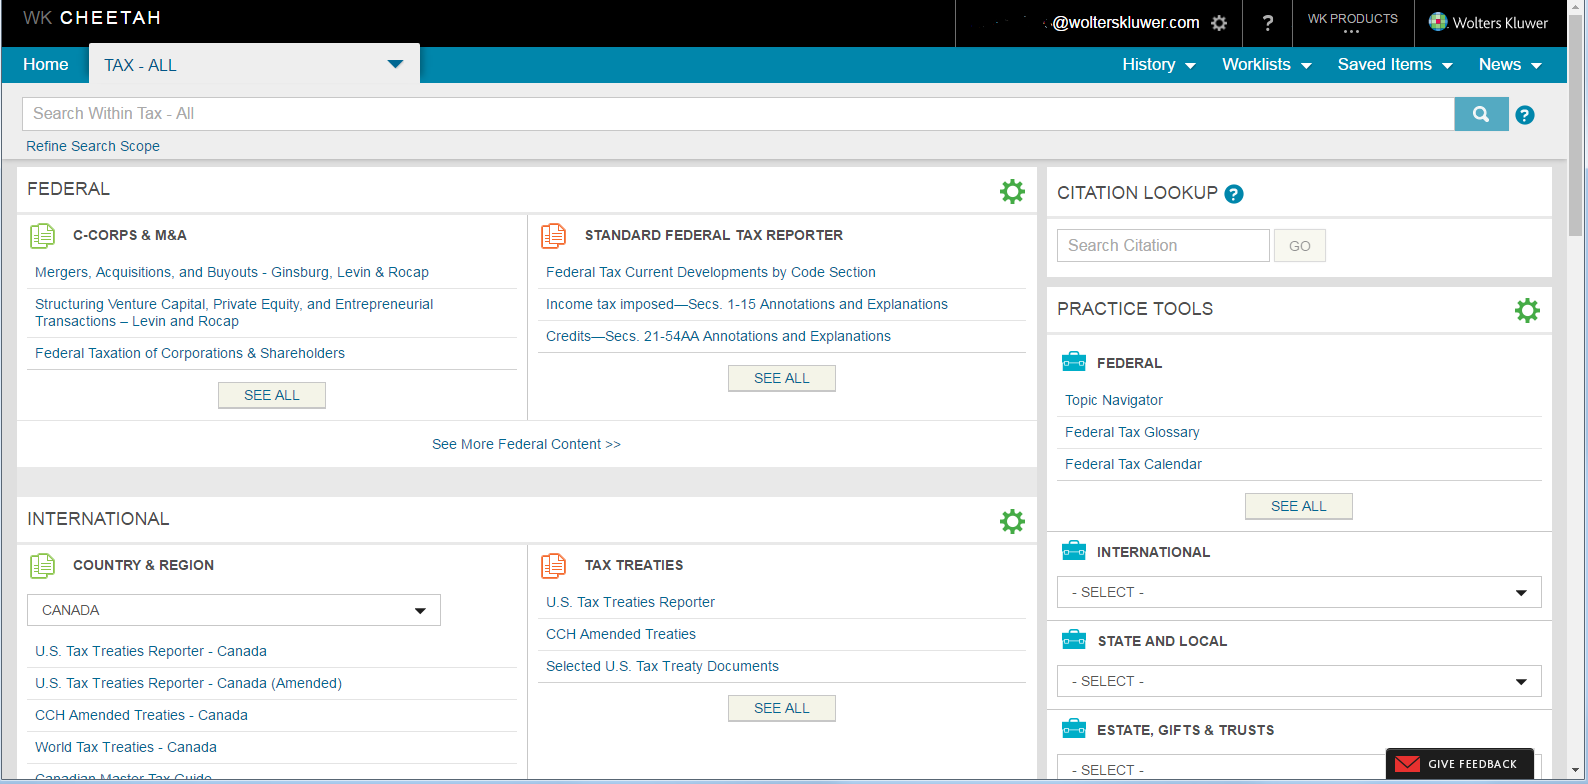Click the magnifier search button
Viewport: 1588px width, 784px height.
pos(1481,114)
